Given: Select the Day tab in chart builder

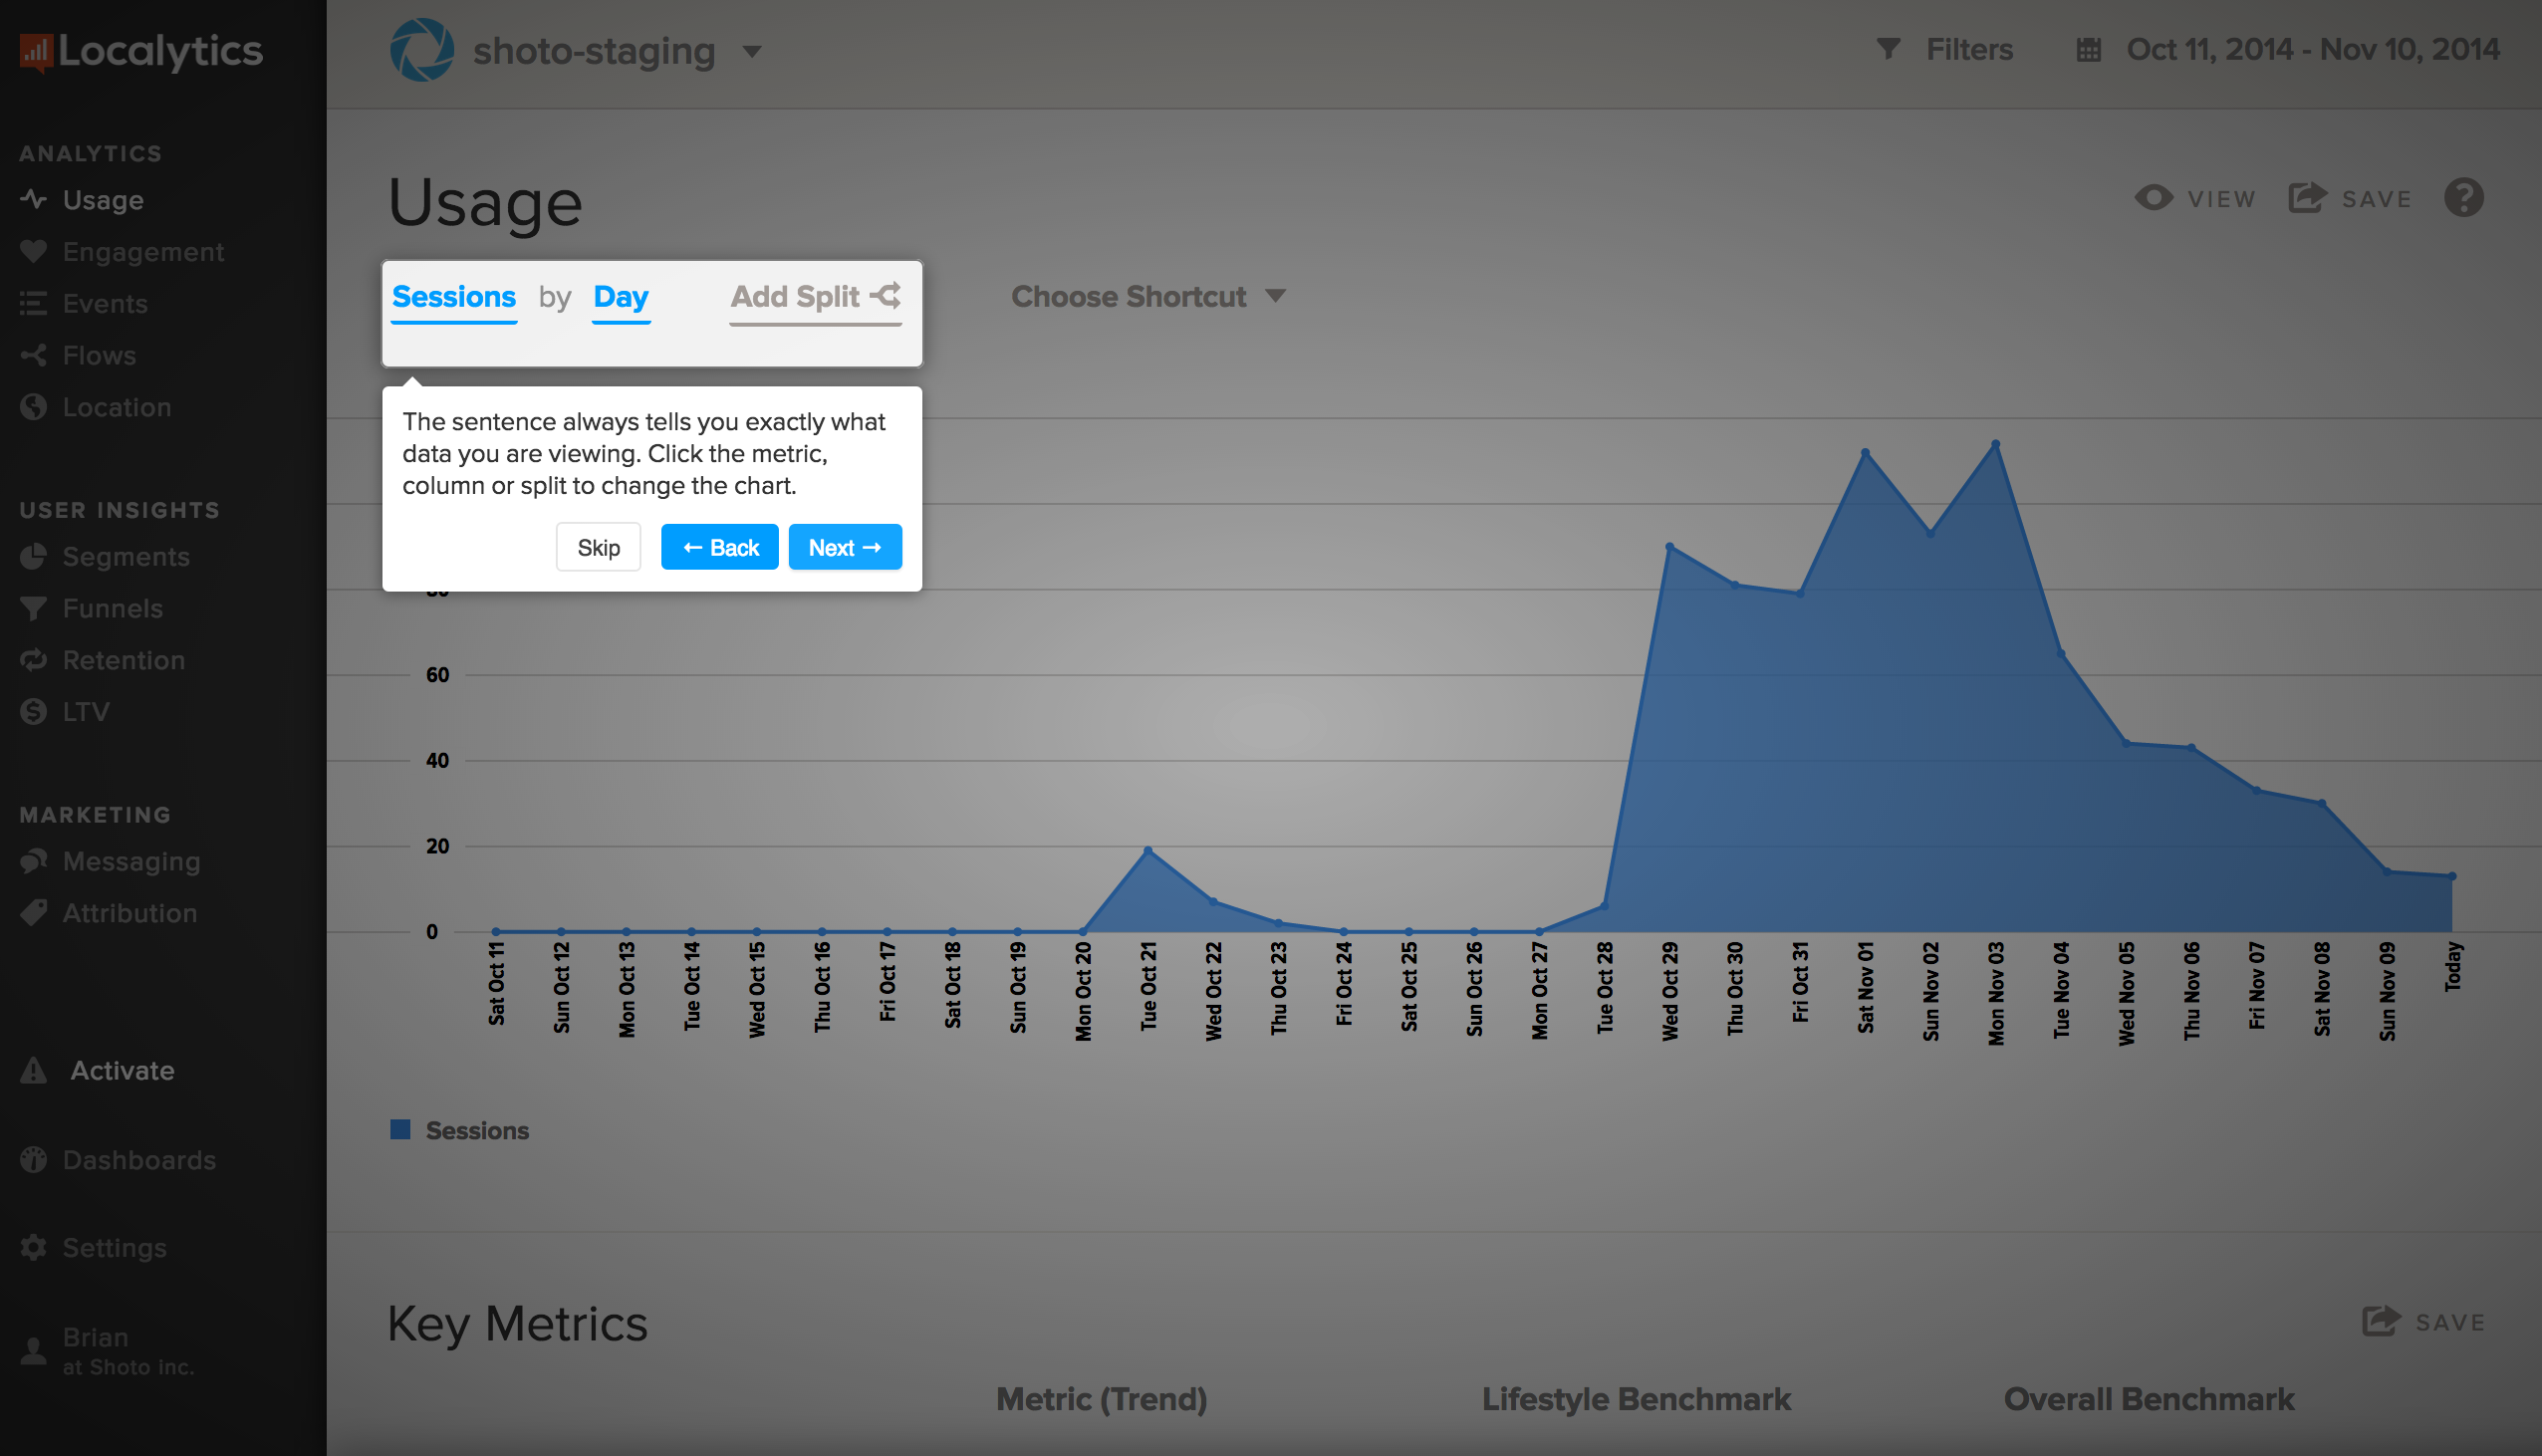Looking at the screenshot, I should [x=620, y=297].
